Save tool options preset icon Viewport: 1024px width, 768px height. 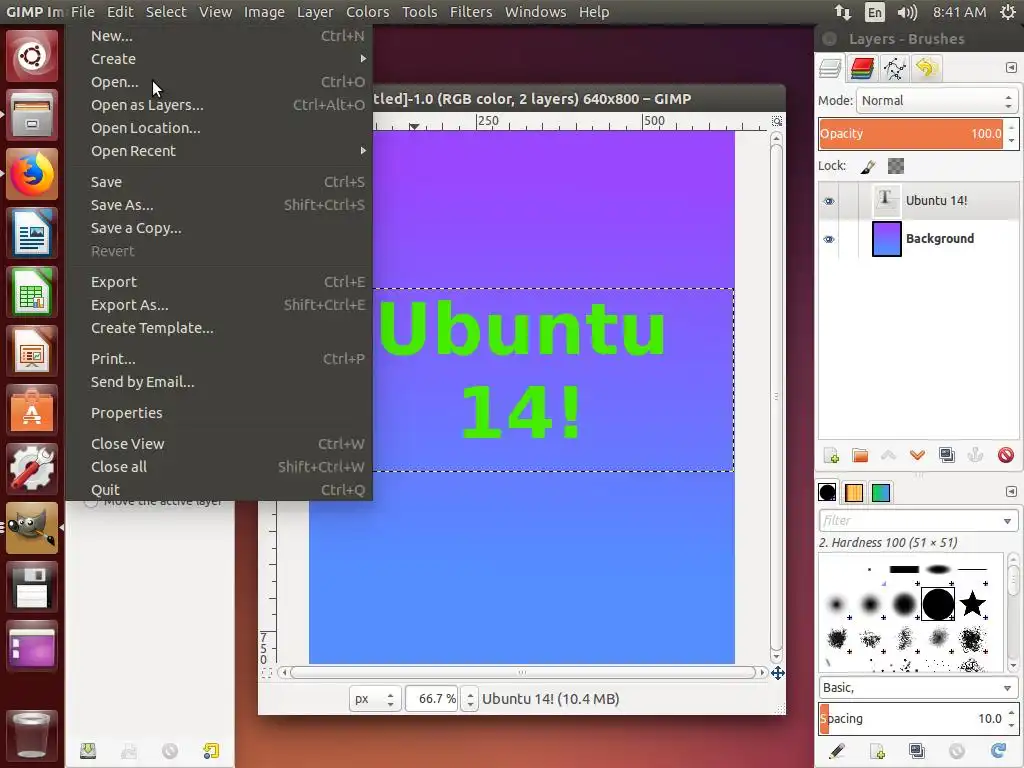coord(88,751)
